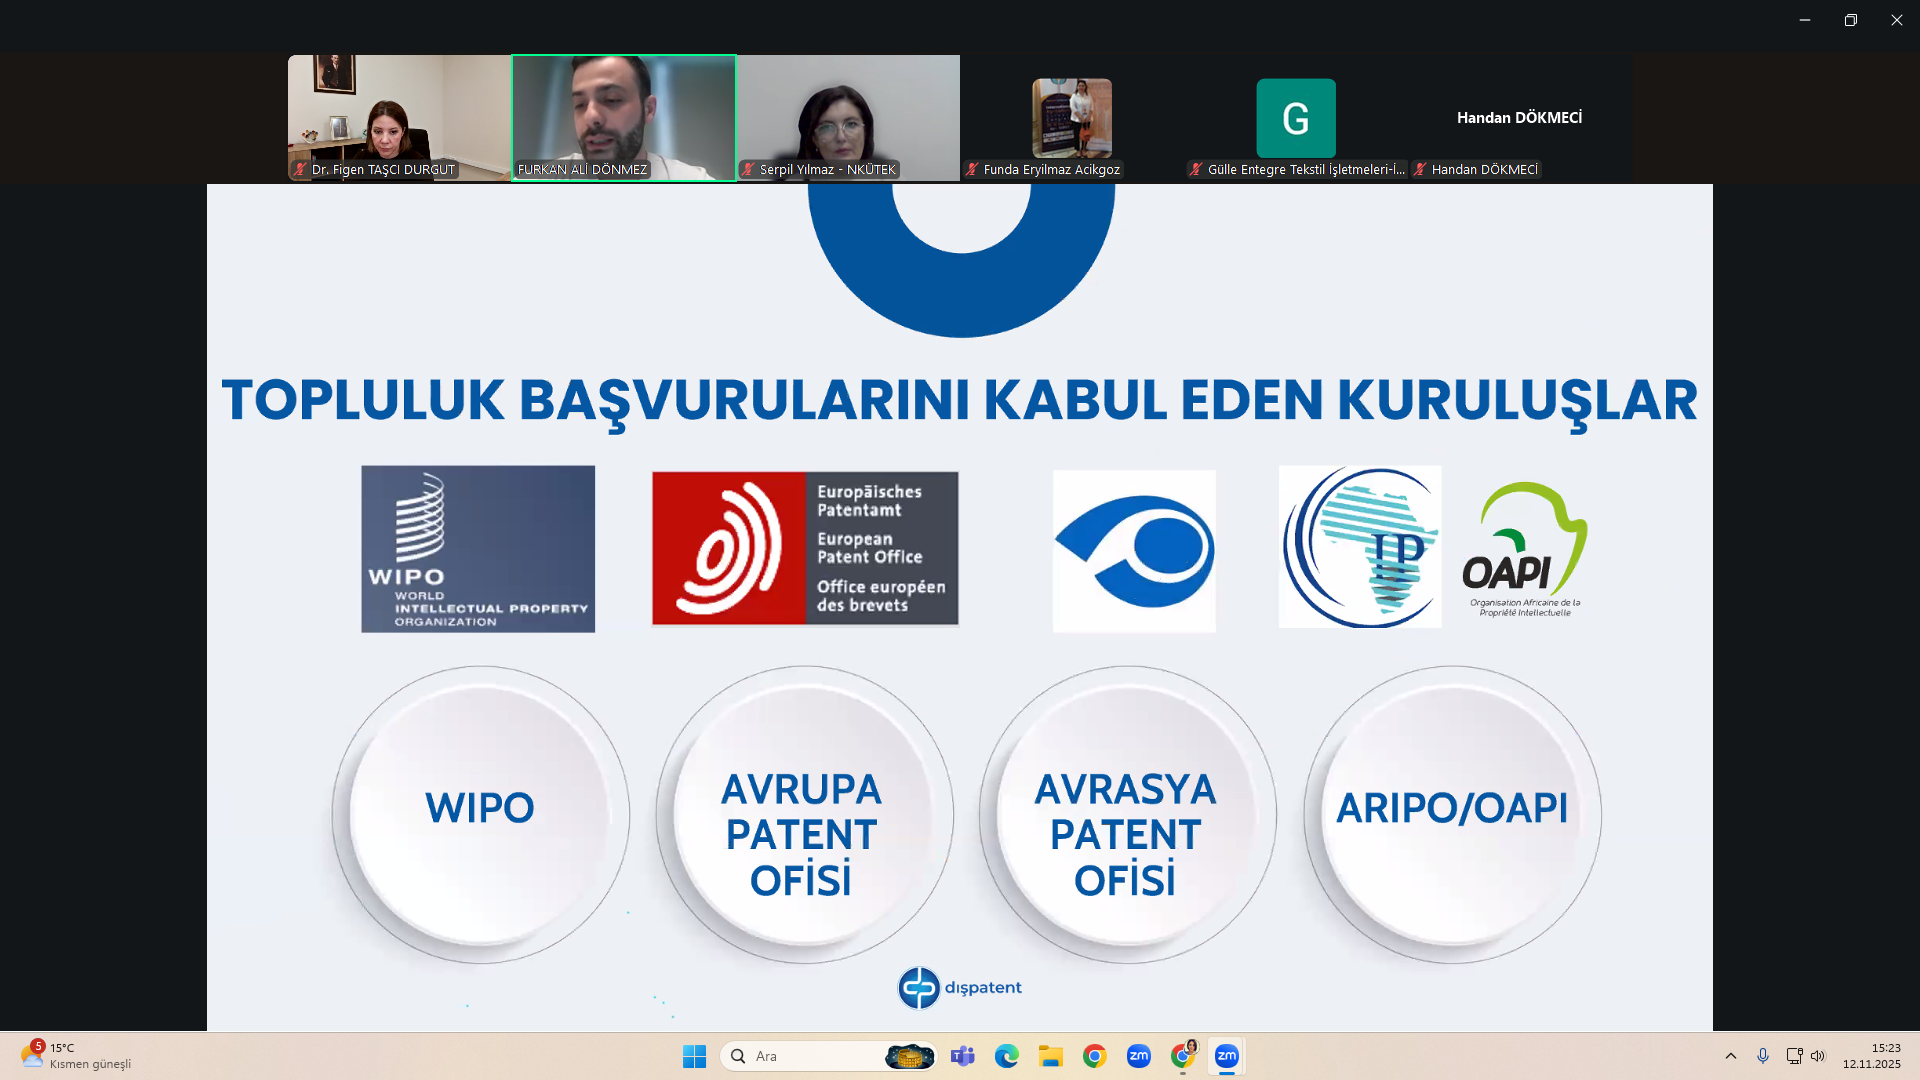
Task: Click Funda Eryilmaz Acikgoz participant tile
Action: (1072, 118)
